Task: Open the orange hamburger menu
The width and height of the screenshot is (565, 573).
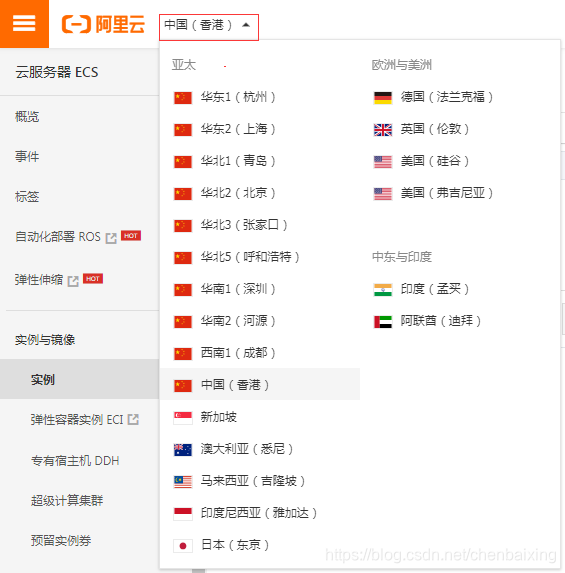Action: pyautogui.click(x=24, y=24)
